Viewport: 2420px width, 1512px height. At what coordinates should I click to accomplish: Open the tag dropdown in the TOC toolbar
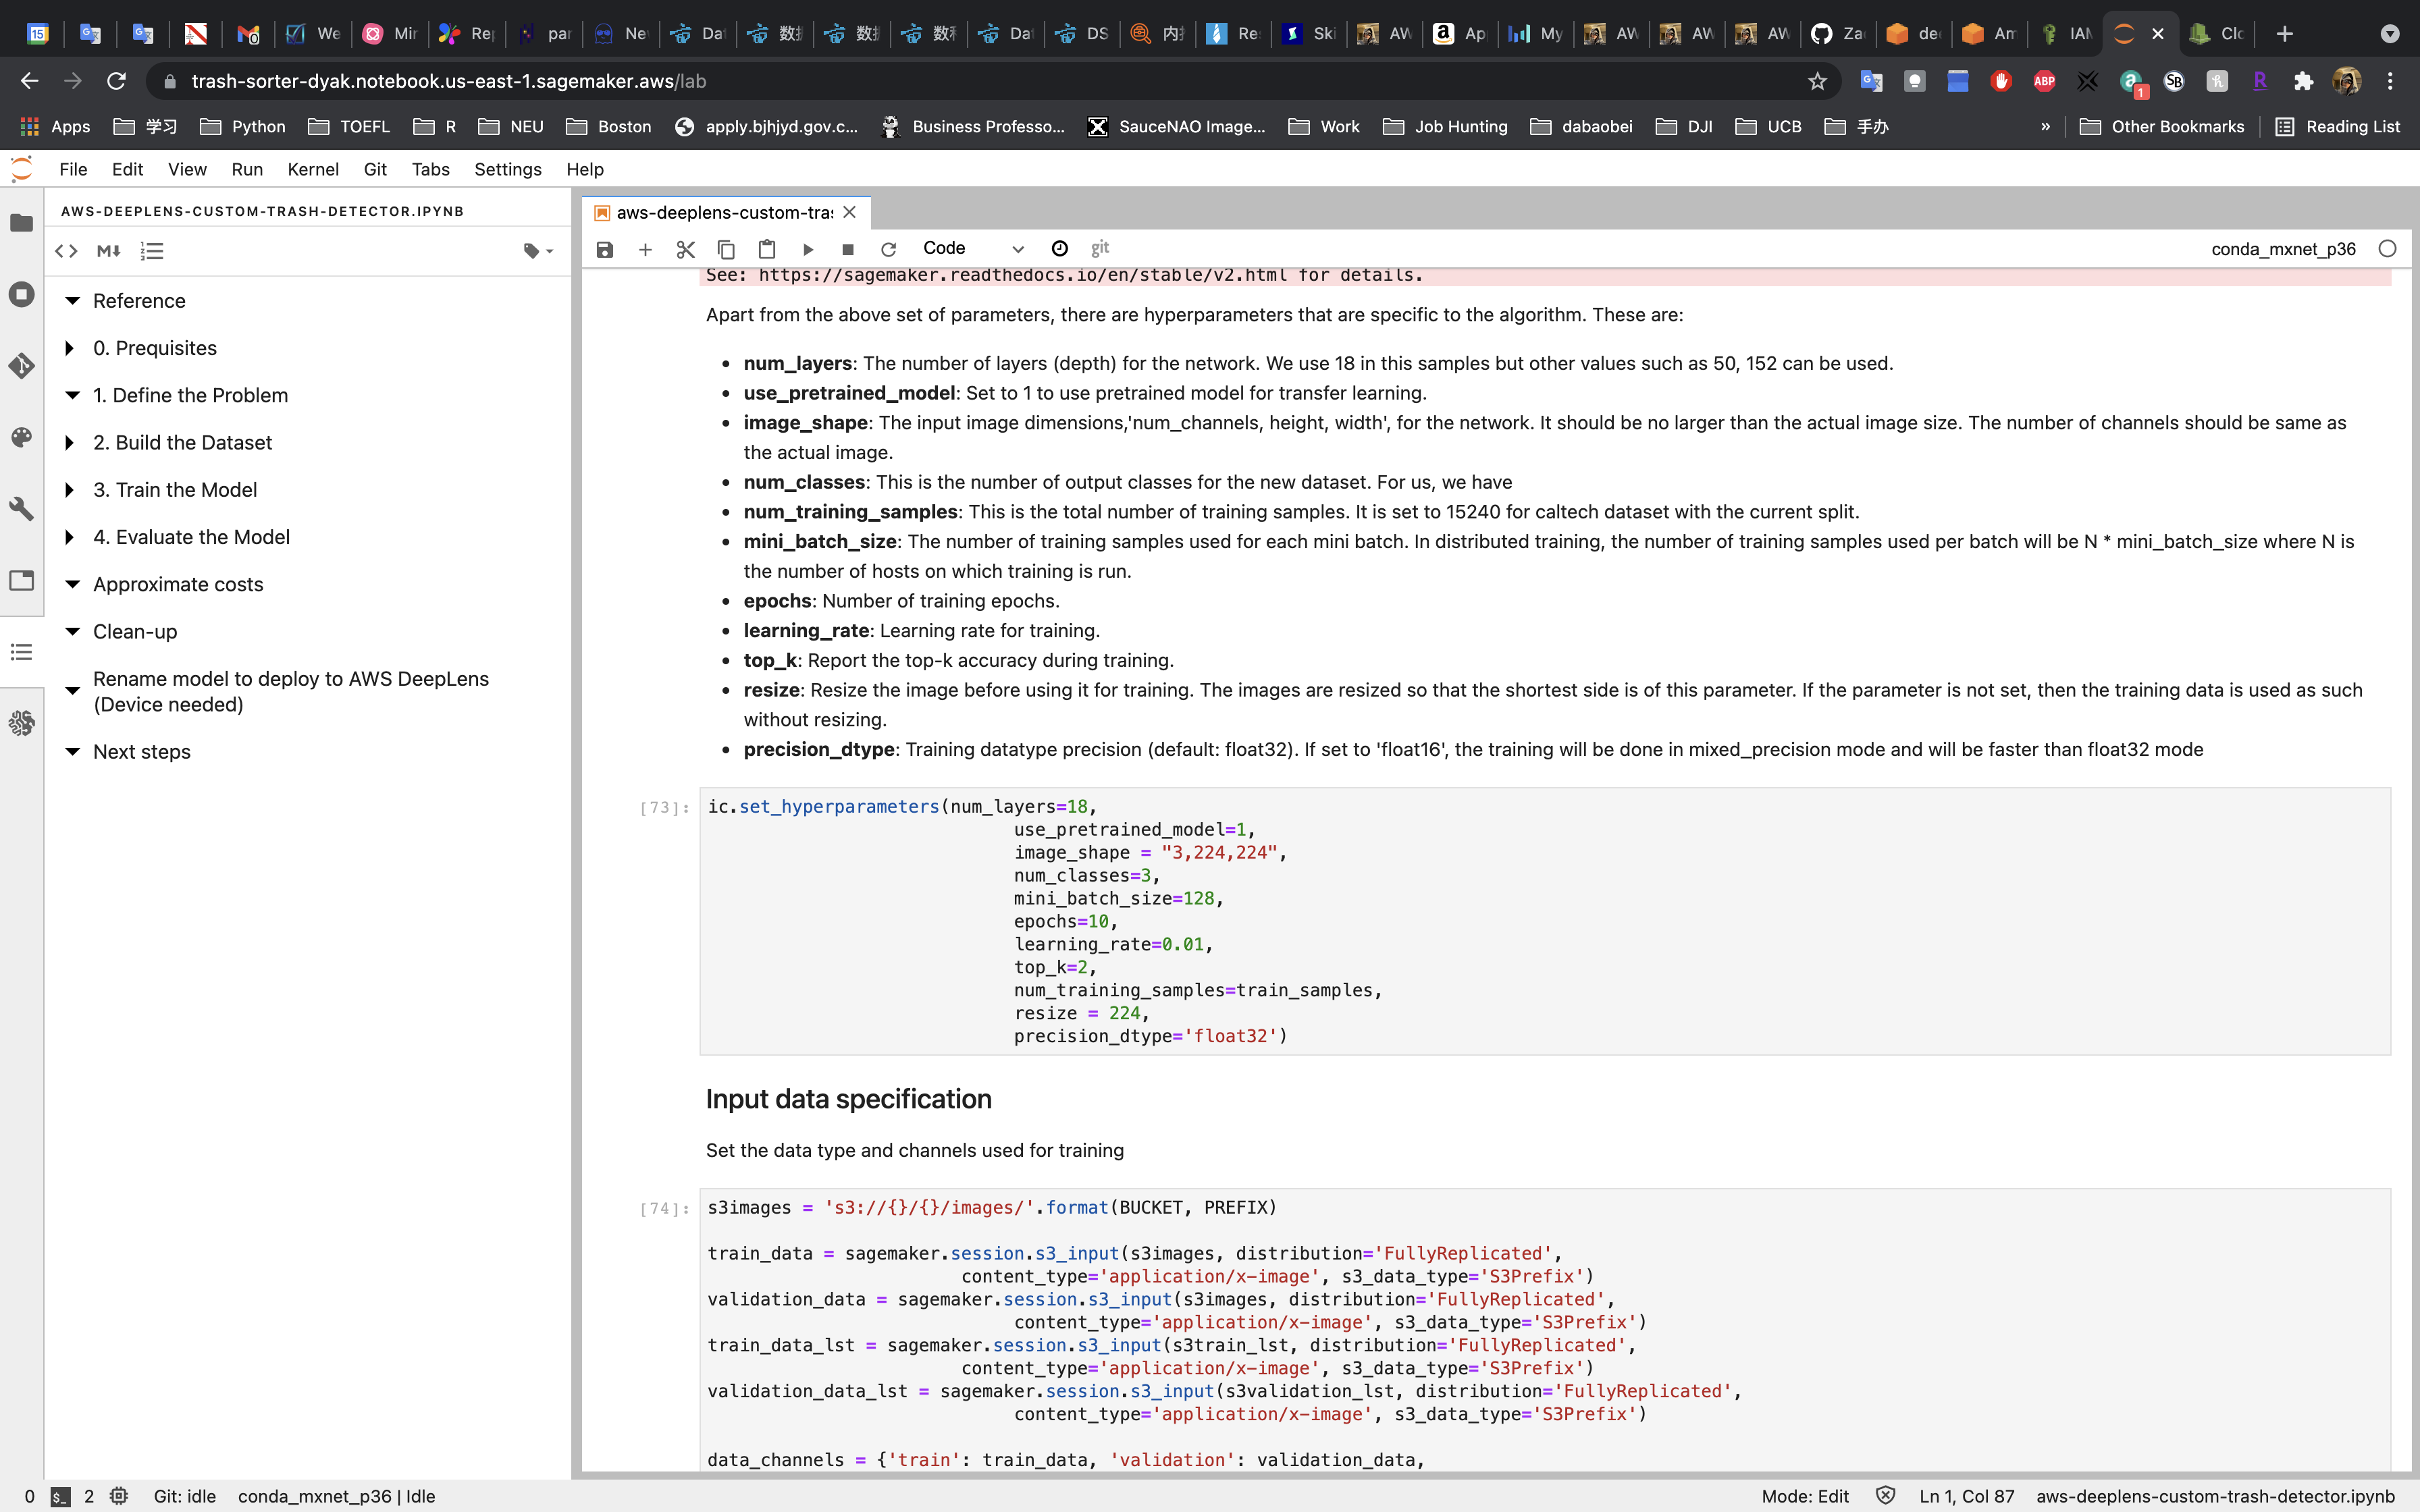[538, 251]
